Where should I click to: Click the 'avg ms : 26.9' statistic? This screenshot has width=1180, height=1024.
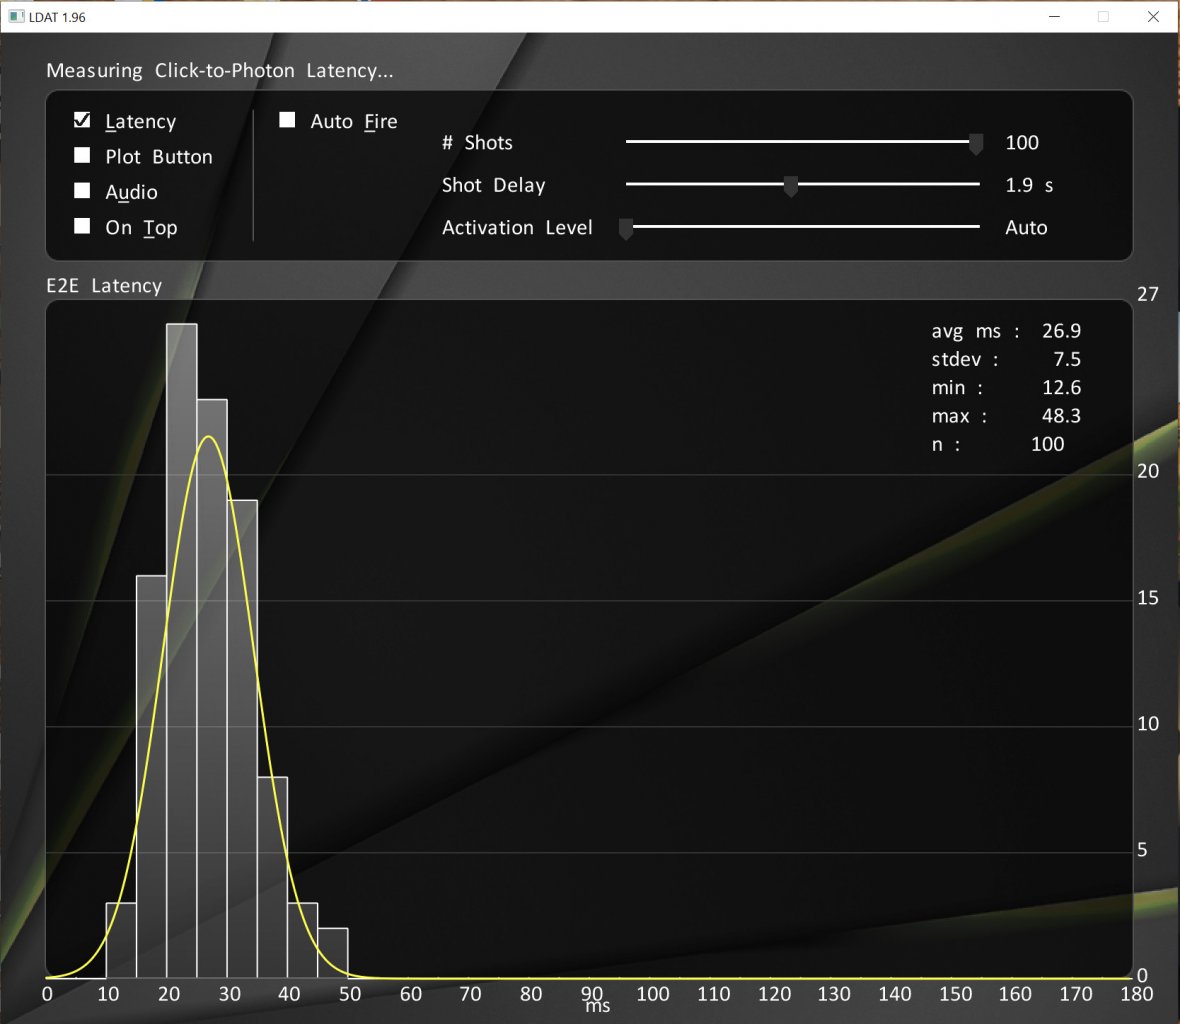[1005, 331]
